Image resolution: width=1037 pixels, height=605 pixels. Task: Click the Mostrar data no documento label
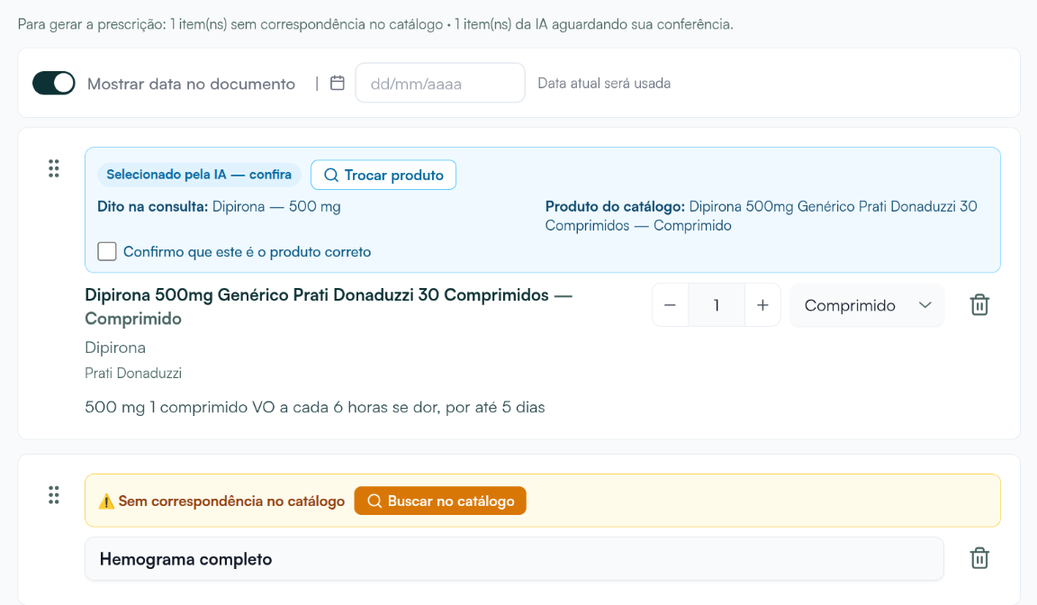191,84
